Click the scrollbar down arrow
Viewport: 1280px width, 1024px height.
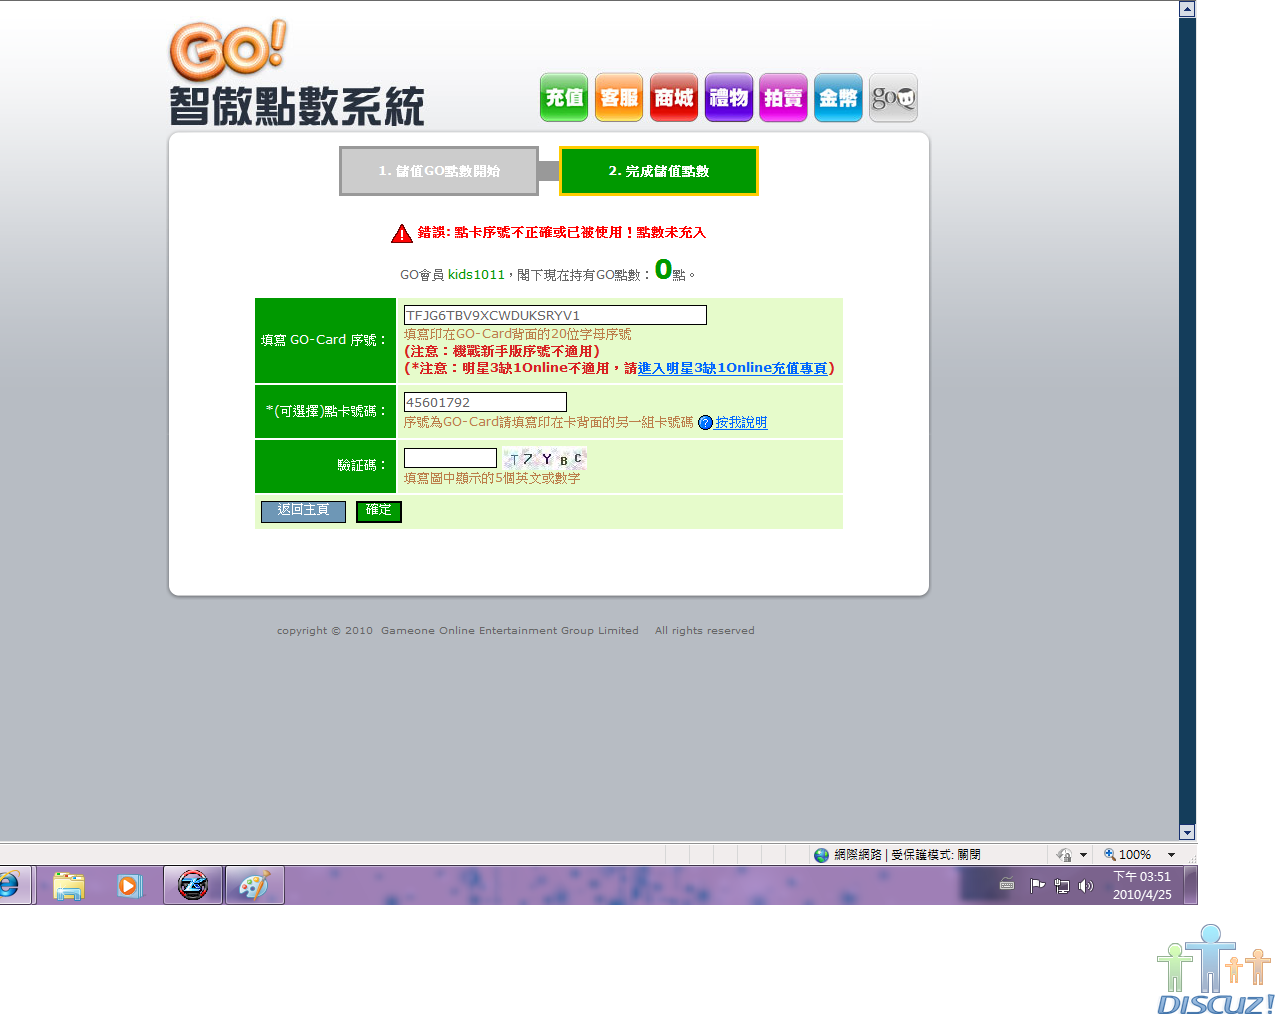pyautogui.click(x=1187, y=832)
